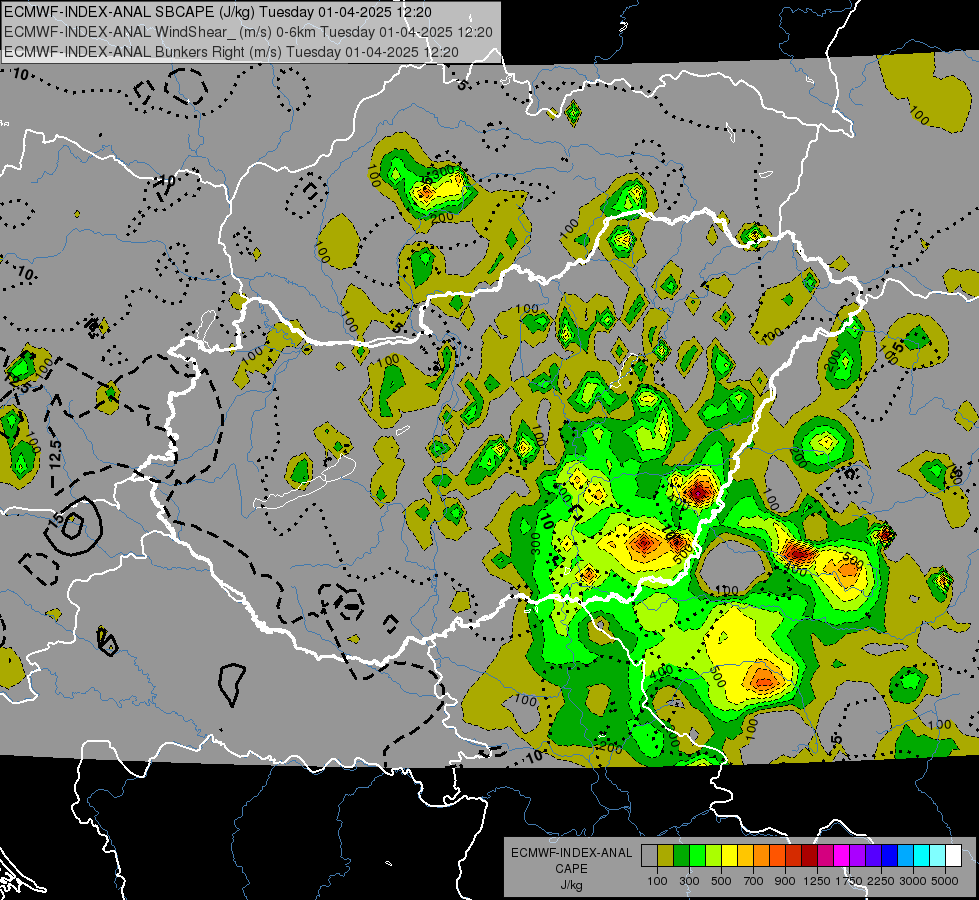This screenshot has height=900, width=979.
Task: Select the dark green legend swatch before 300
Action: [682, 855]
